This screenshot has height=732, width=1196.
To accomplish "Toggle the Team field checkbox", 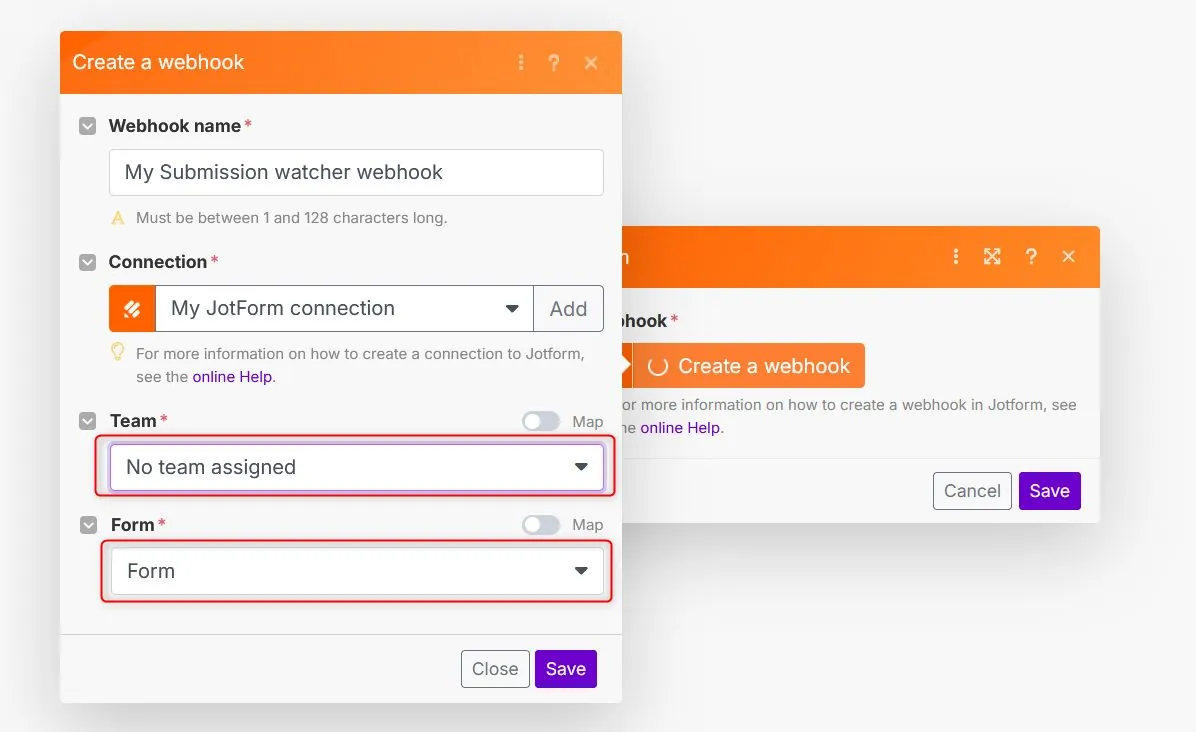I will point(88,421).
